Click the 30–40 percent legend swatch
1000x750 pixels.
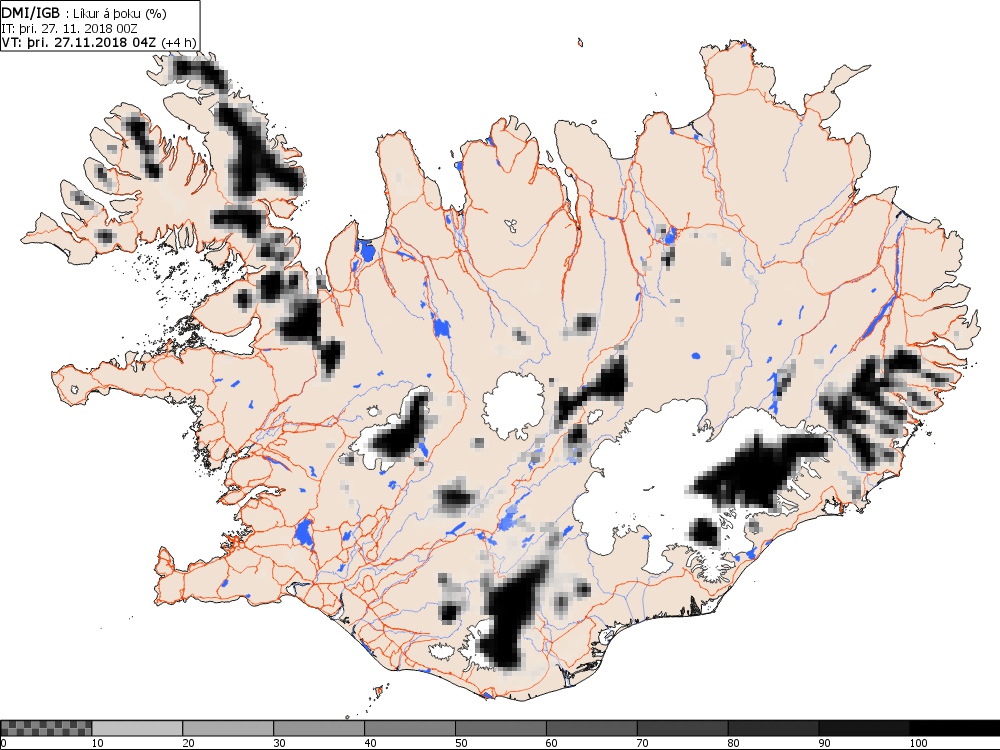click(x=319, y=728)
